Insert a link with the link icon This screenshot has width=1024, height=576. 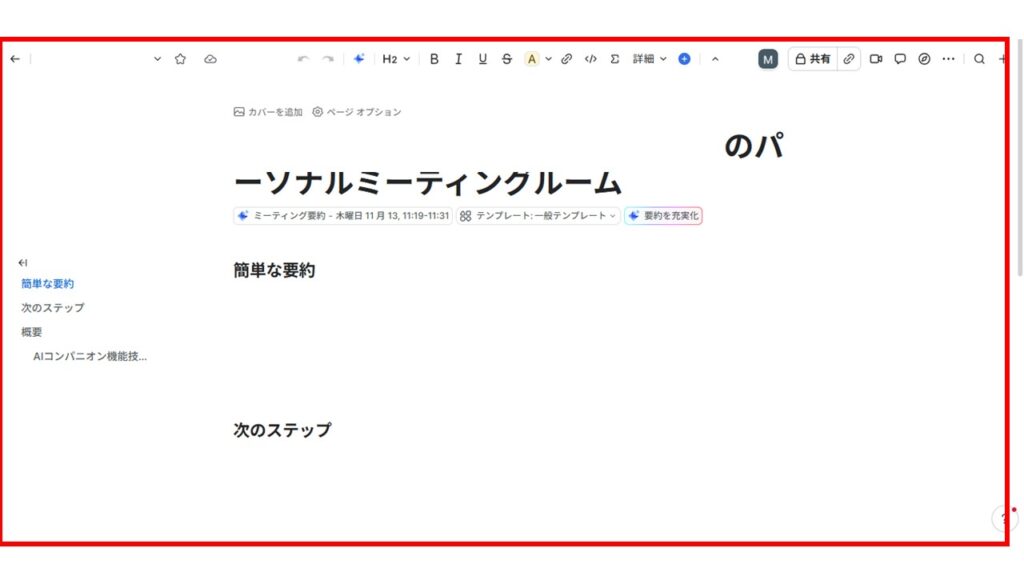[566, 59]
